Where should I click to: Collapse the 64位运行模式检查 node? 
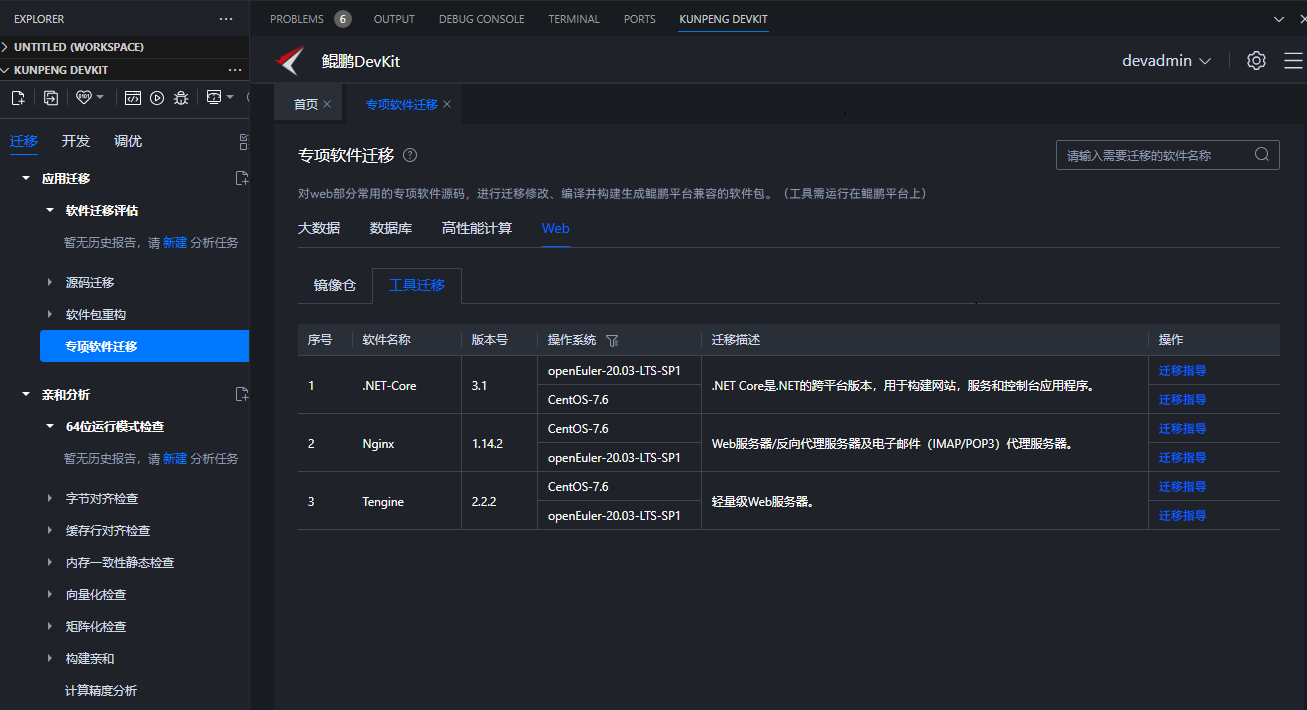pos(50,426)
